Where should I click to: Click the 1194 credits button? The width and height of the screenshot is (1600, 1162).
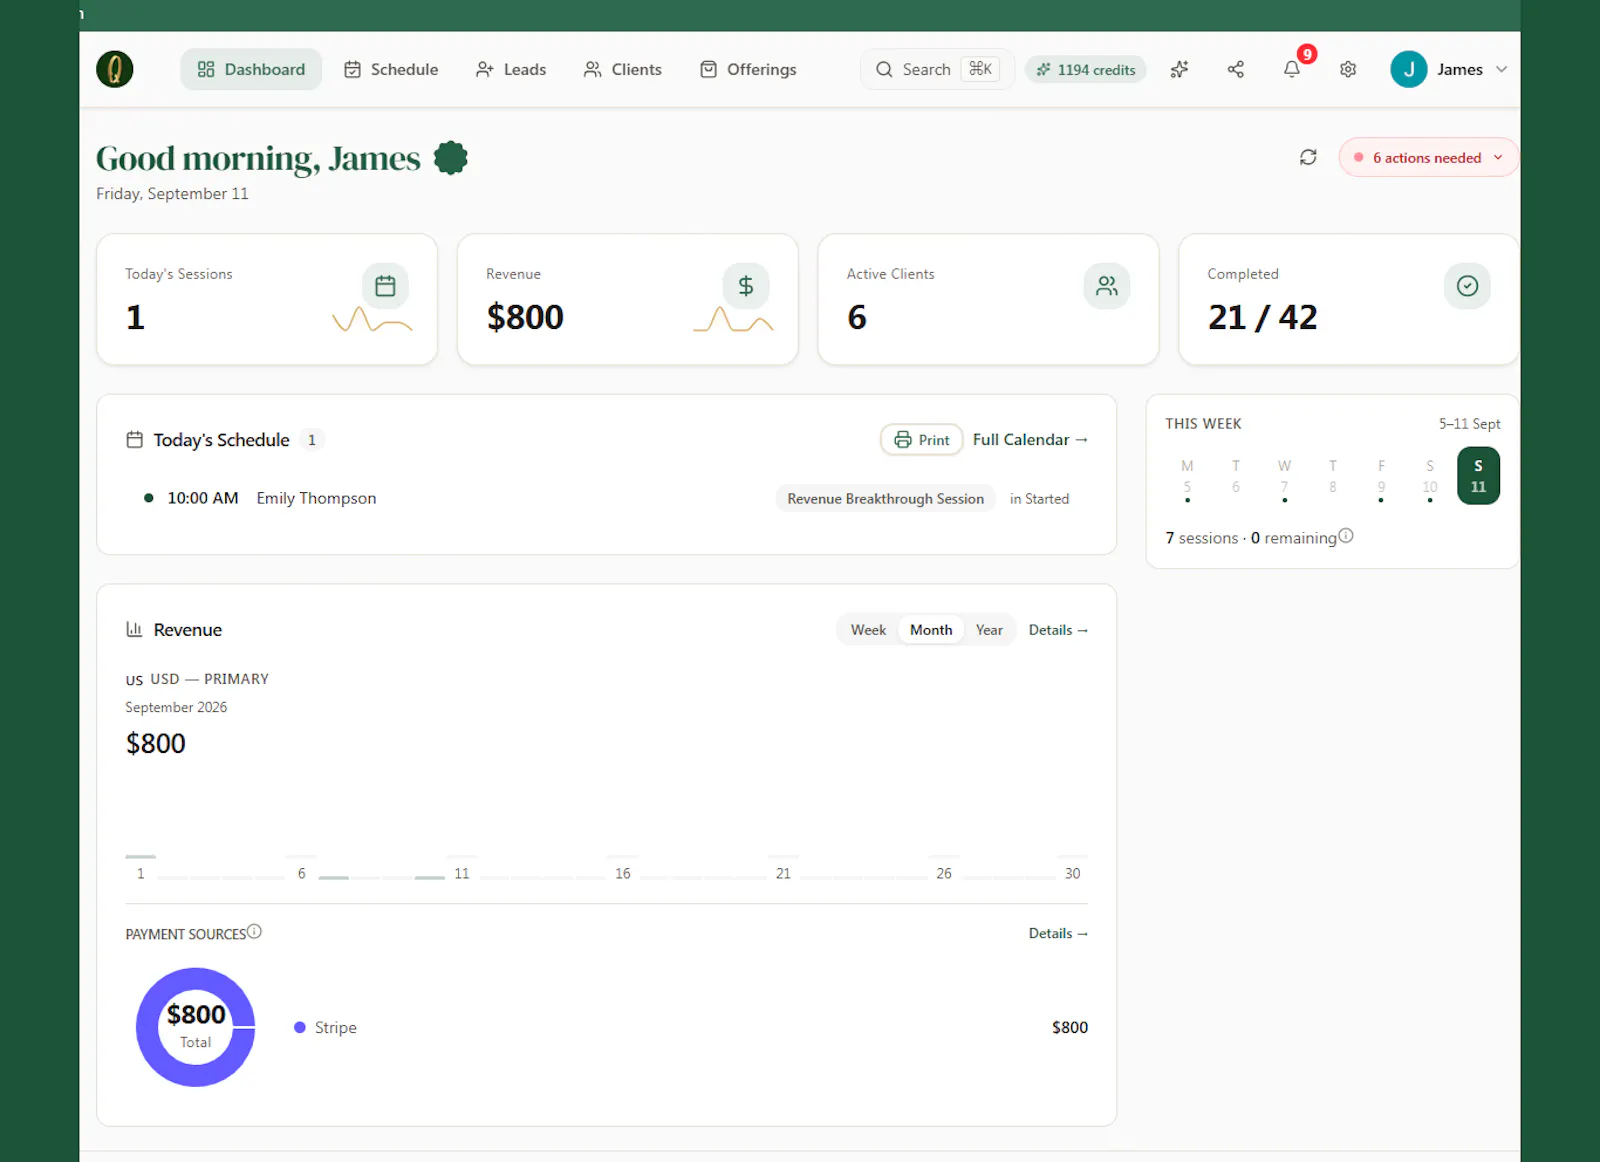coord(1086,69)
